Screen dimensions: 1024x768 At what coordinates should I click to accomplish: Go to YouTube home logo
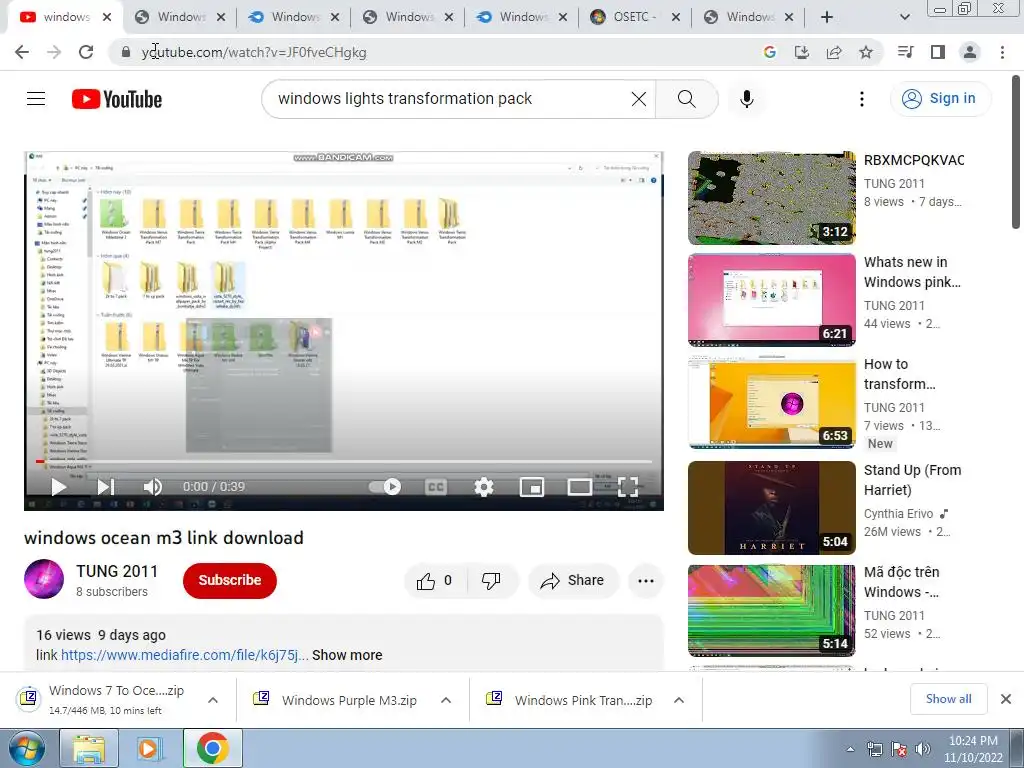click(x=117, y=99)
